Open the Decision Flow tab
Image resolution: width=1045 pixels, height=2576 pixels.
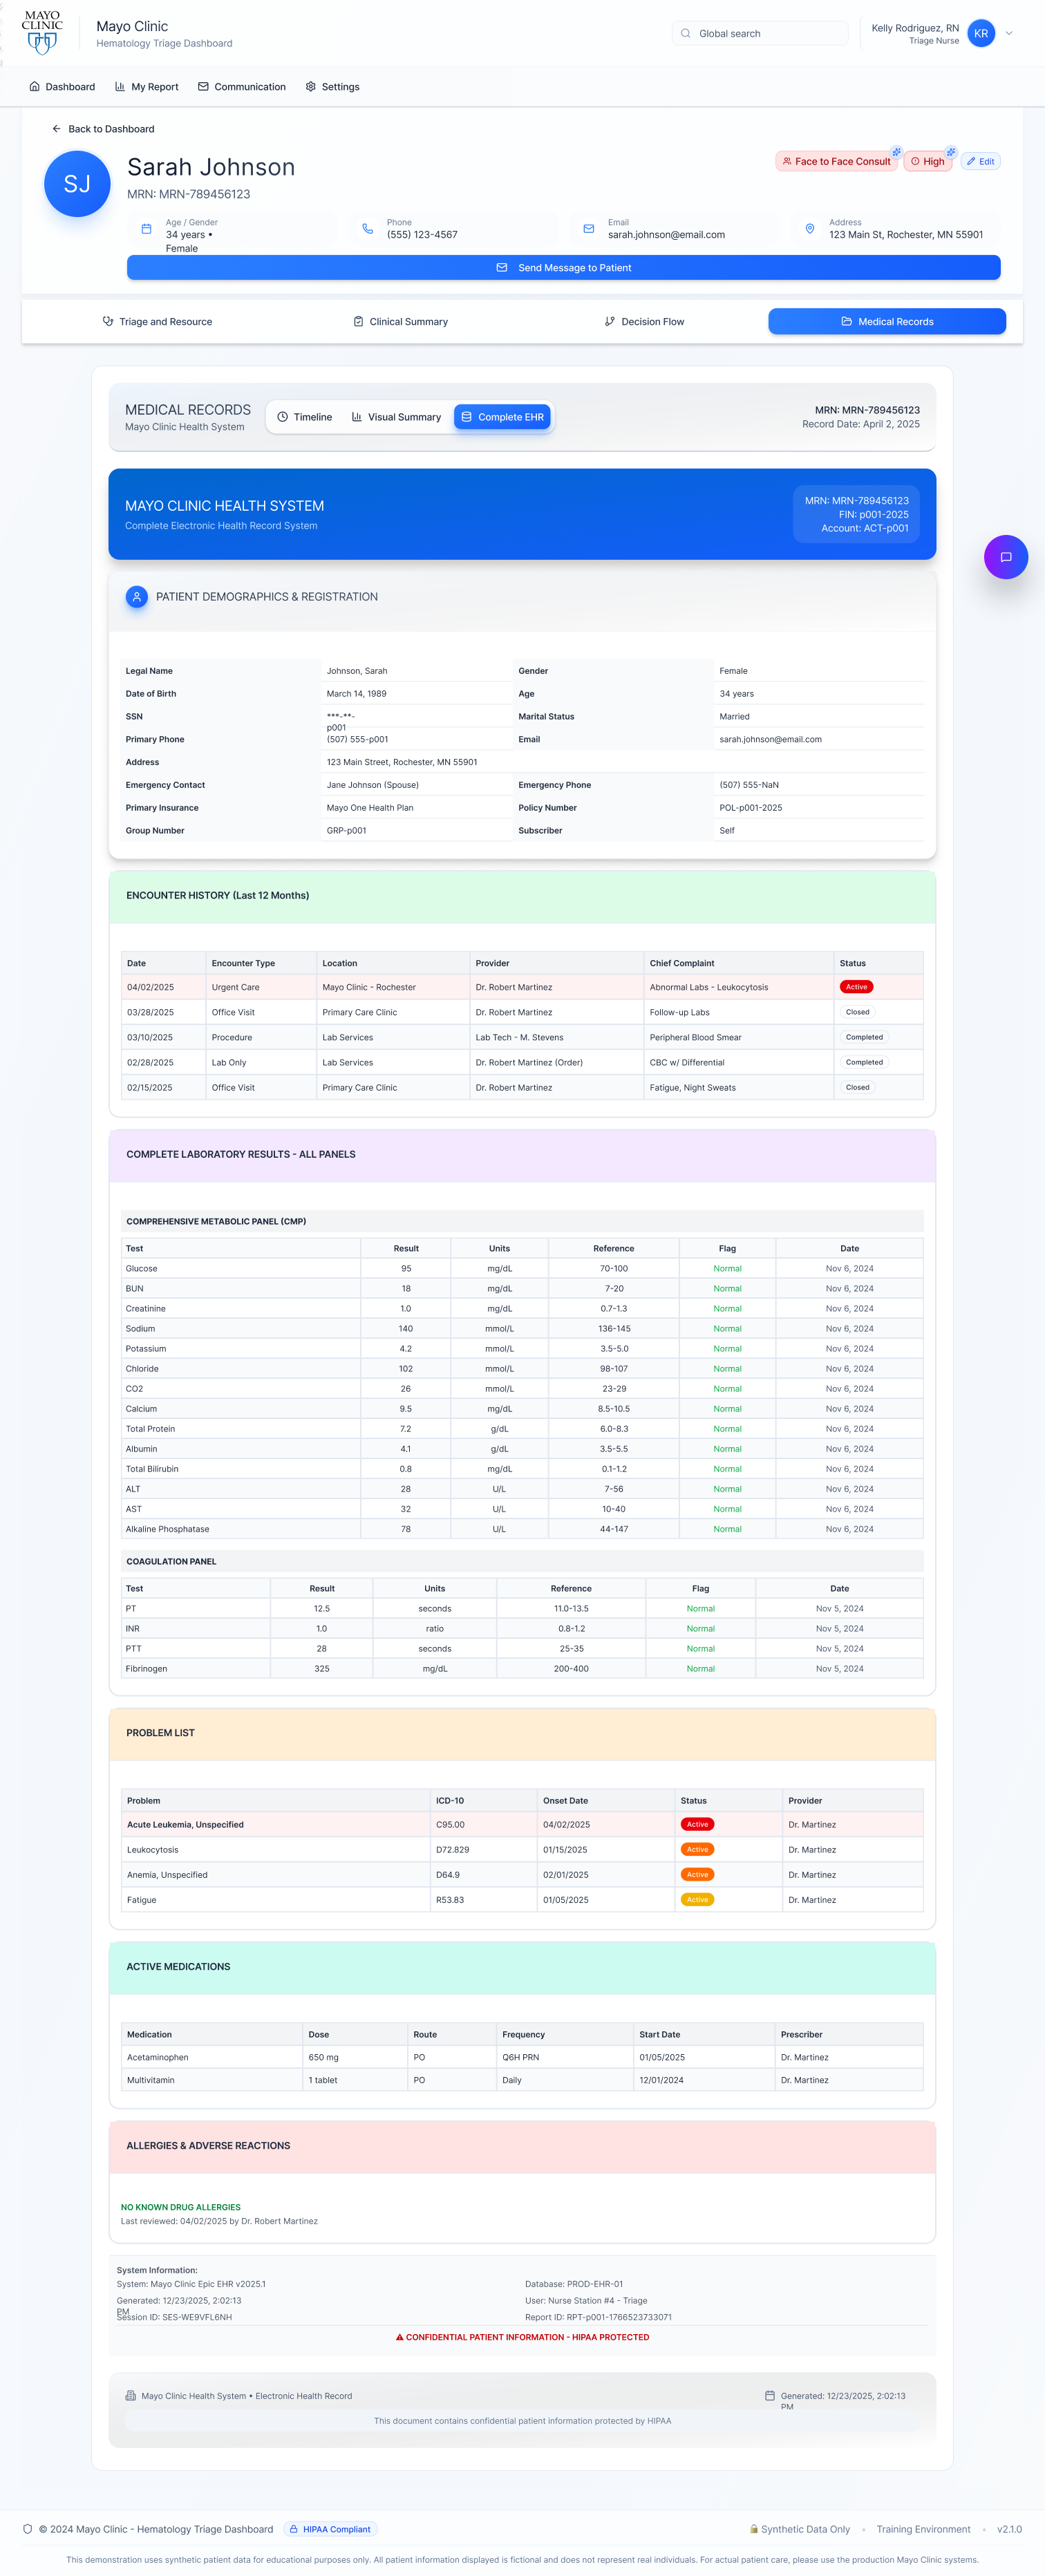tap(644, 322)
